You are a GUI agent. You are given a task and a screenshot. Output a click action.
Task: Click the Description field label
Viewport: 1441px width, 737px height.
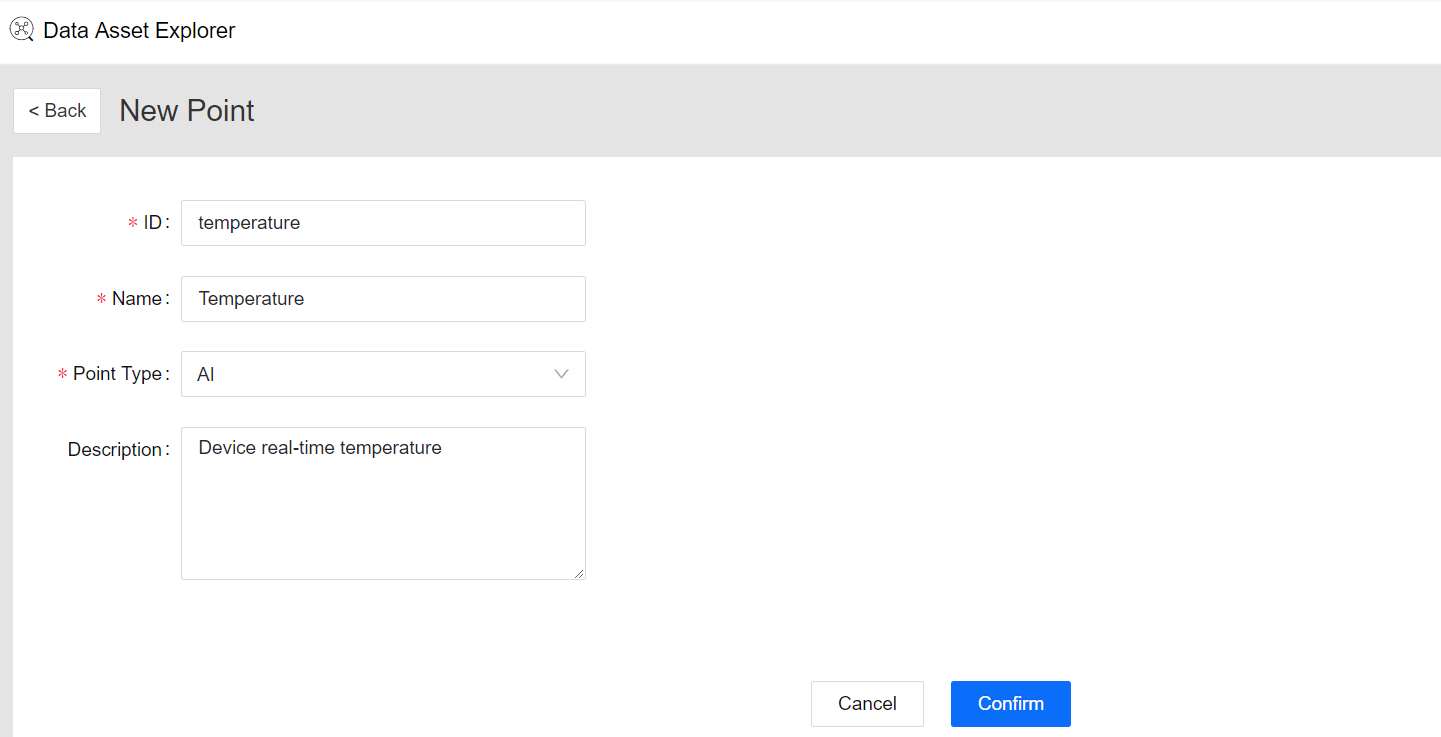[115, 450]
